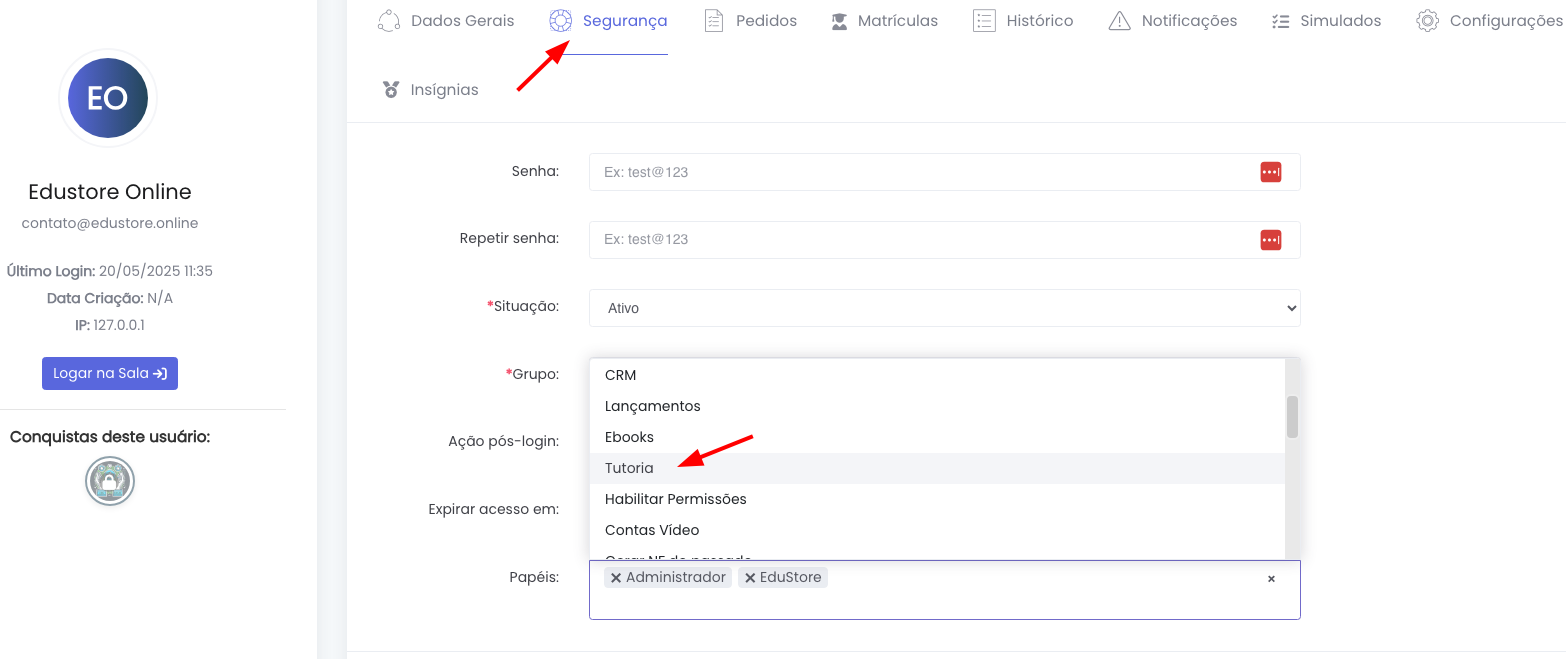The image size is (1566, 659).
Task: Remove the Administrador role tag
Action: [x=616, y=578]
